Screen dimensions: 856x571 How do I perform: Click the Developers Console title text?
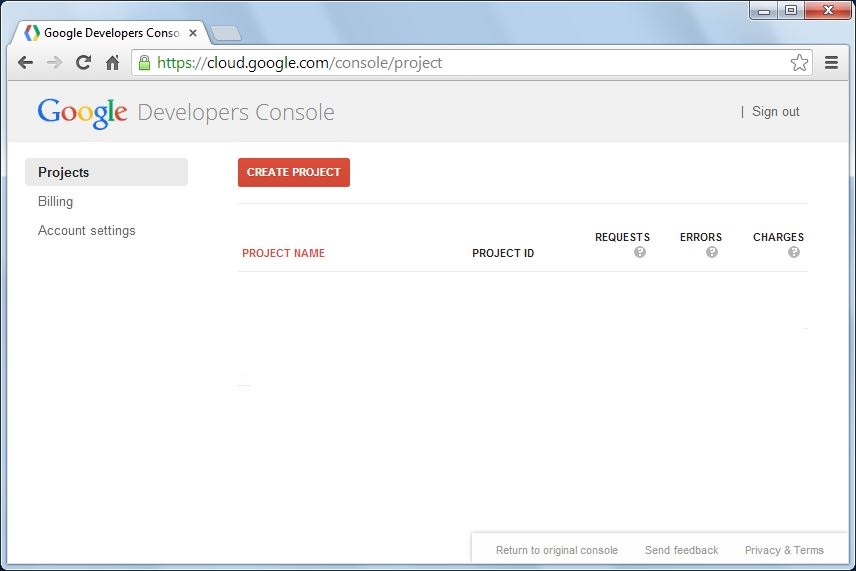pyautogui.click(x=236, y=112)
